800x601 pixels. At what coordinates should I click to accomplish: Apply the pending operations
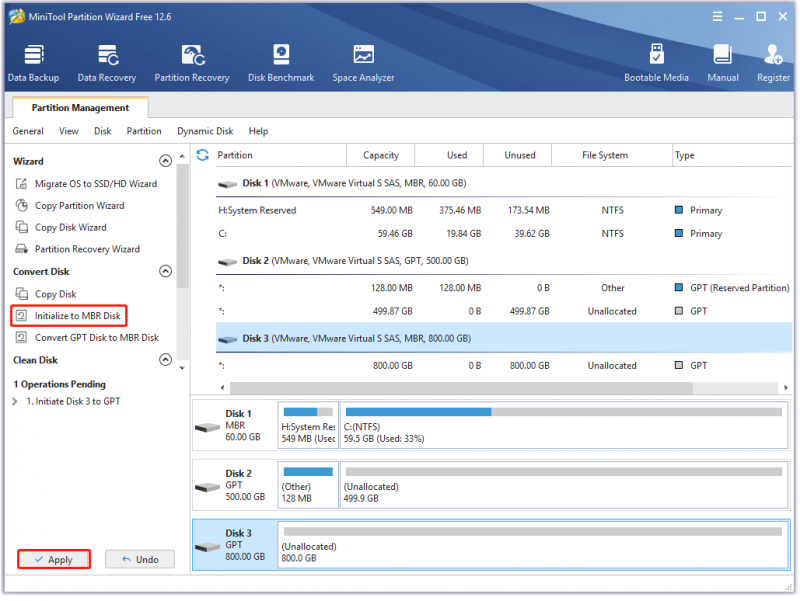point(54,560)
